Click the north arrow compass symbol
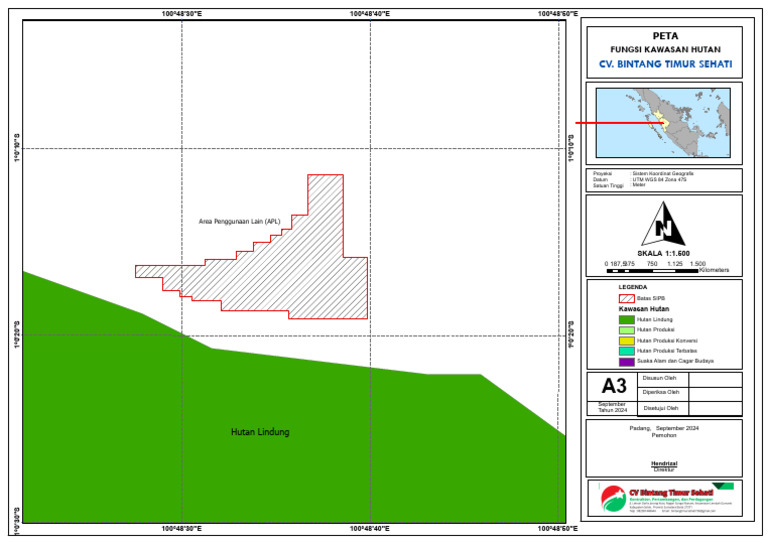This screenshot has height=542, width=768. click(664, 224)
